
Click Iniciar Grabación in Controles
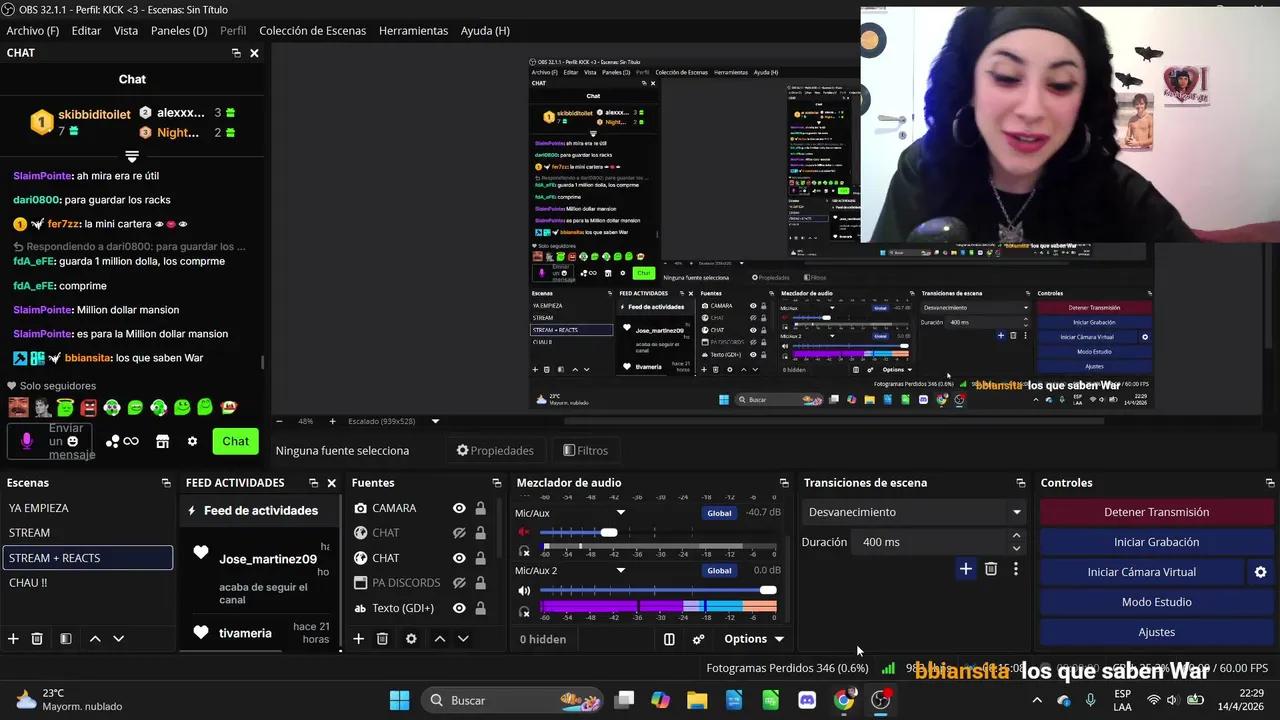tap(1156, 541)
